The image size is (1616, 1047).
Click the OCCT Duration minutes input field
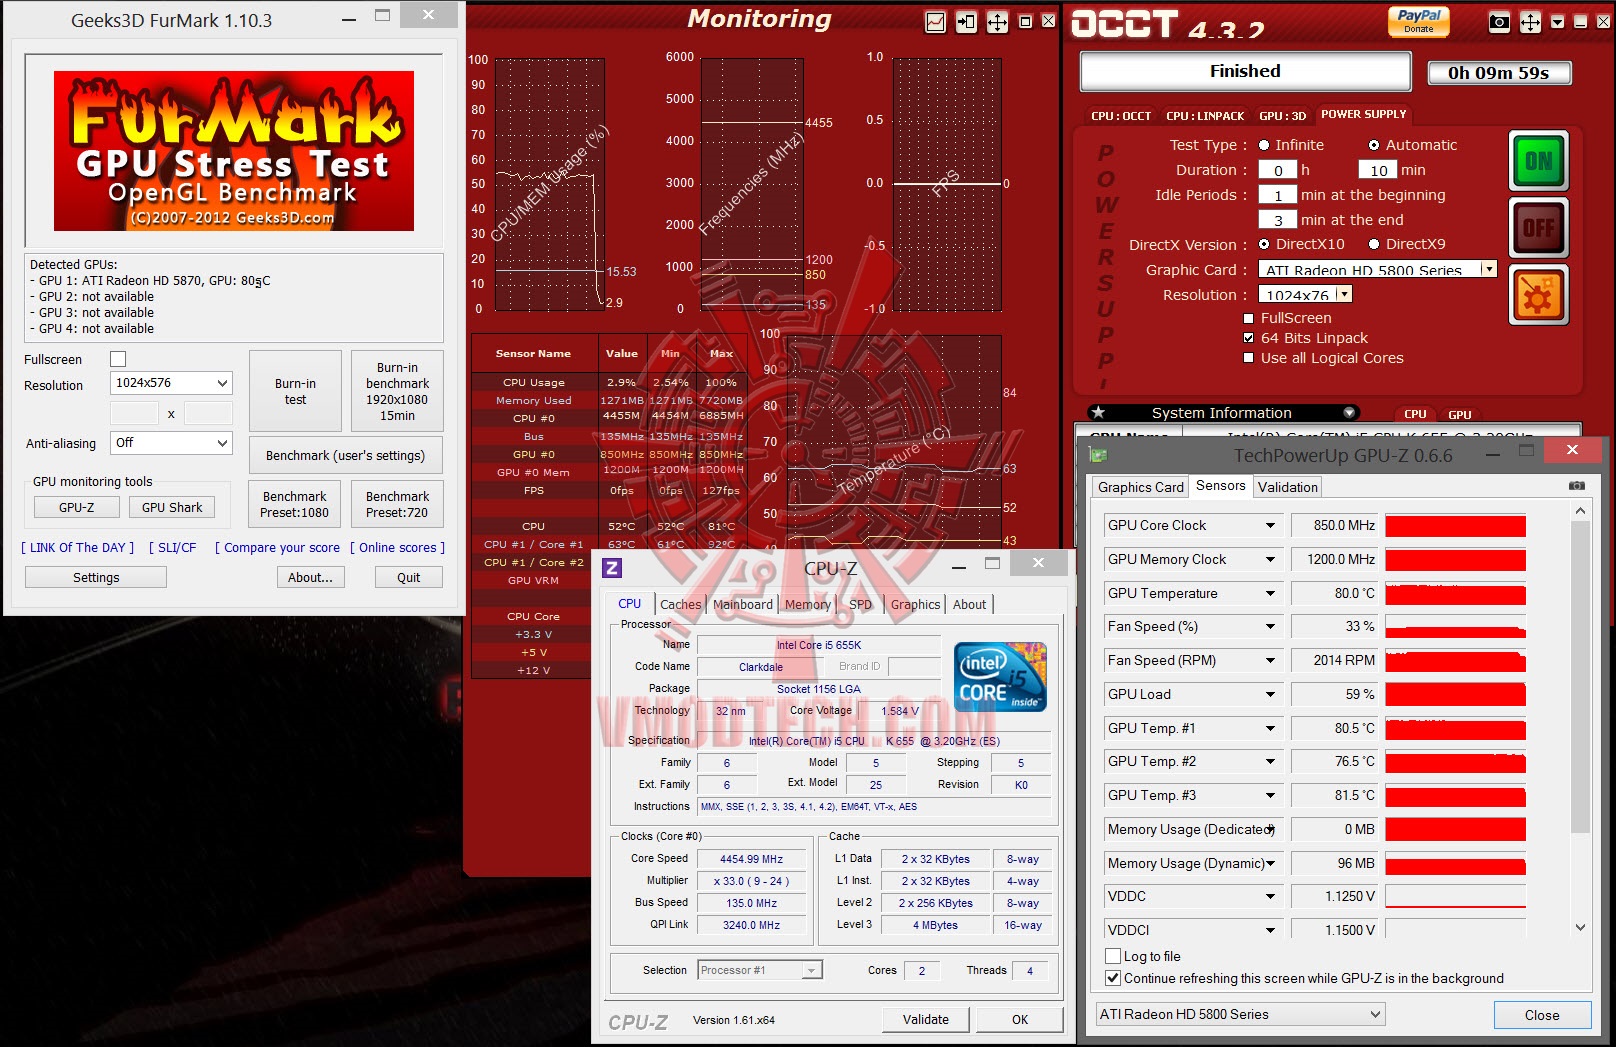(1378, 170)
